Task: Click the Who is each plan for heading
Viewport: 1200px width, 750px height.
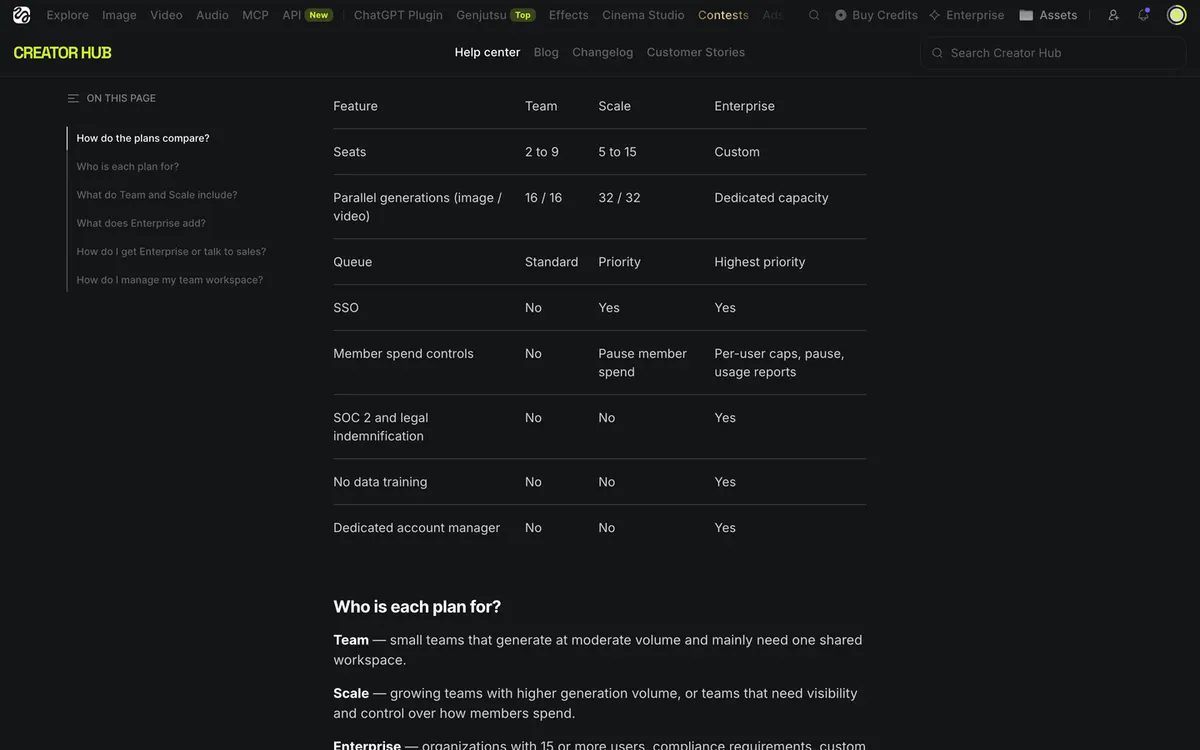Action: click(417, 607)
